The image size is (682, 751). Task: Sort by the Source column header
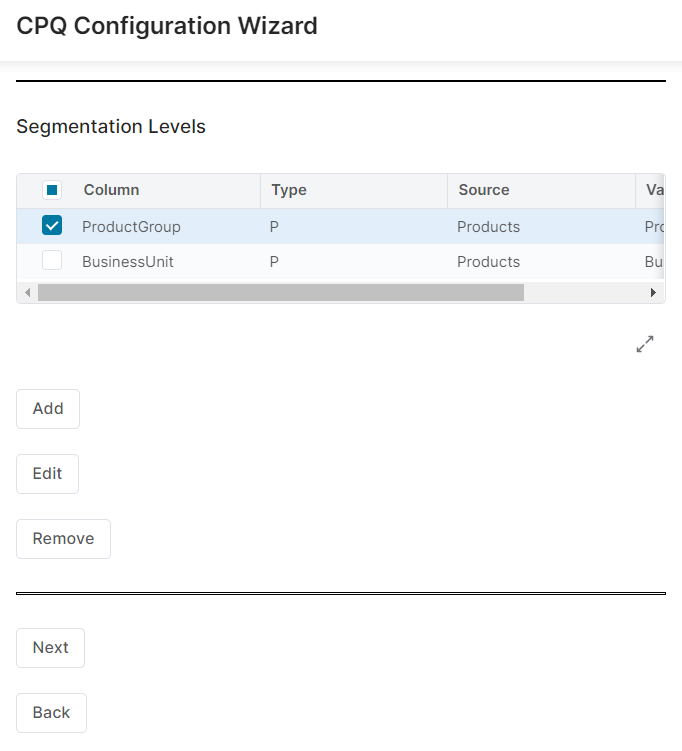(x=484, y=190)
